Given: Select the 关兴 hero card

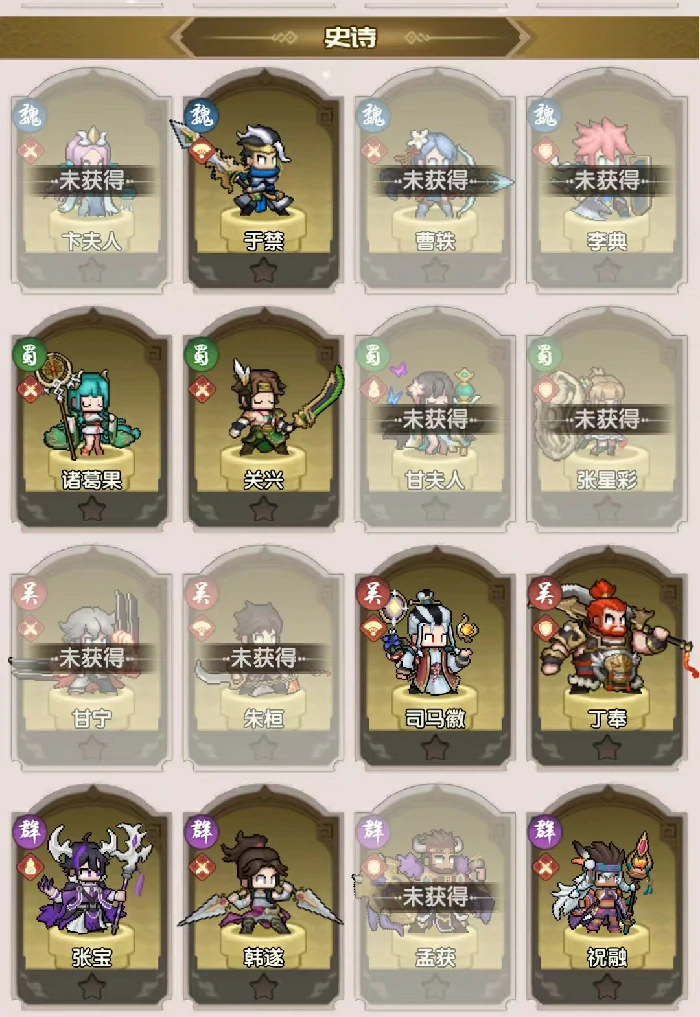Looking at the screenshot, I should 263,417.
